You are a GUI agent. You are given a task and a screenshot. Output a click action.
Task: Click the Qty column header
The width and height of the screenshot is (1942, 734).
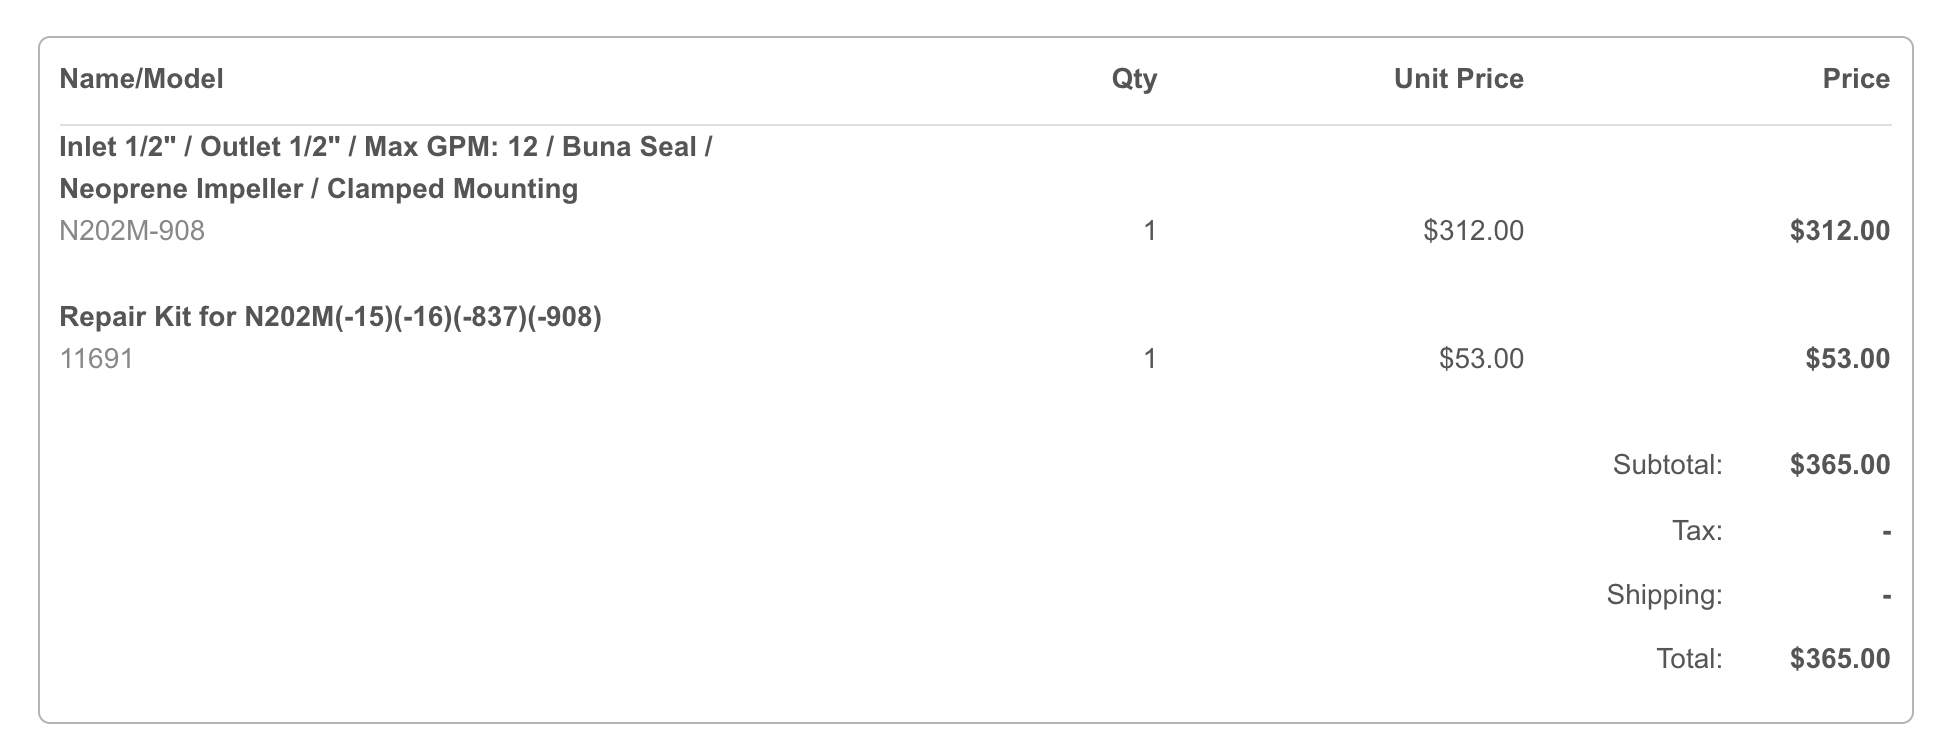coord(1134,79)
